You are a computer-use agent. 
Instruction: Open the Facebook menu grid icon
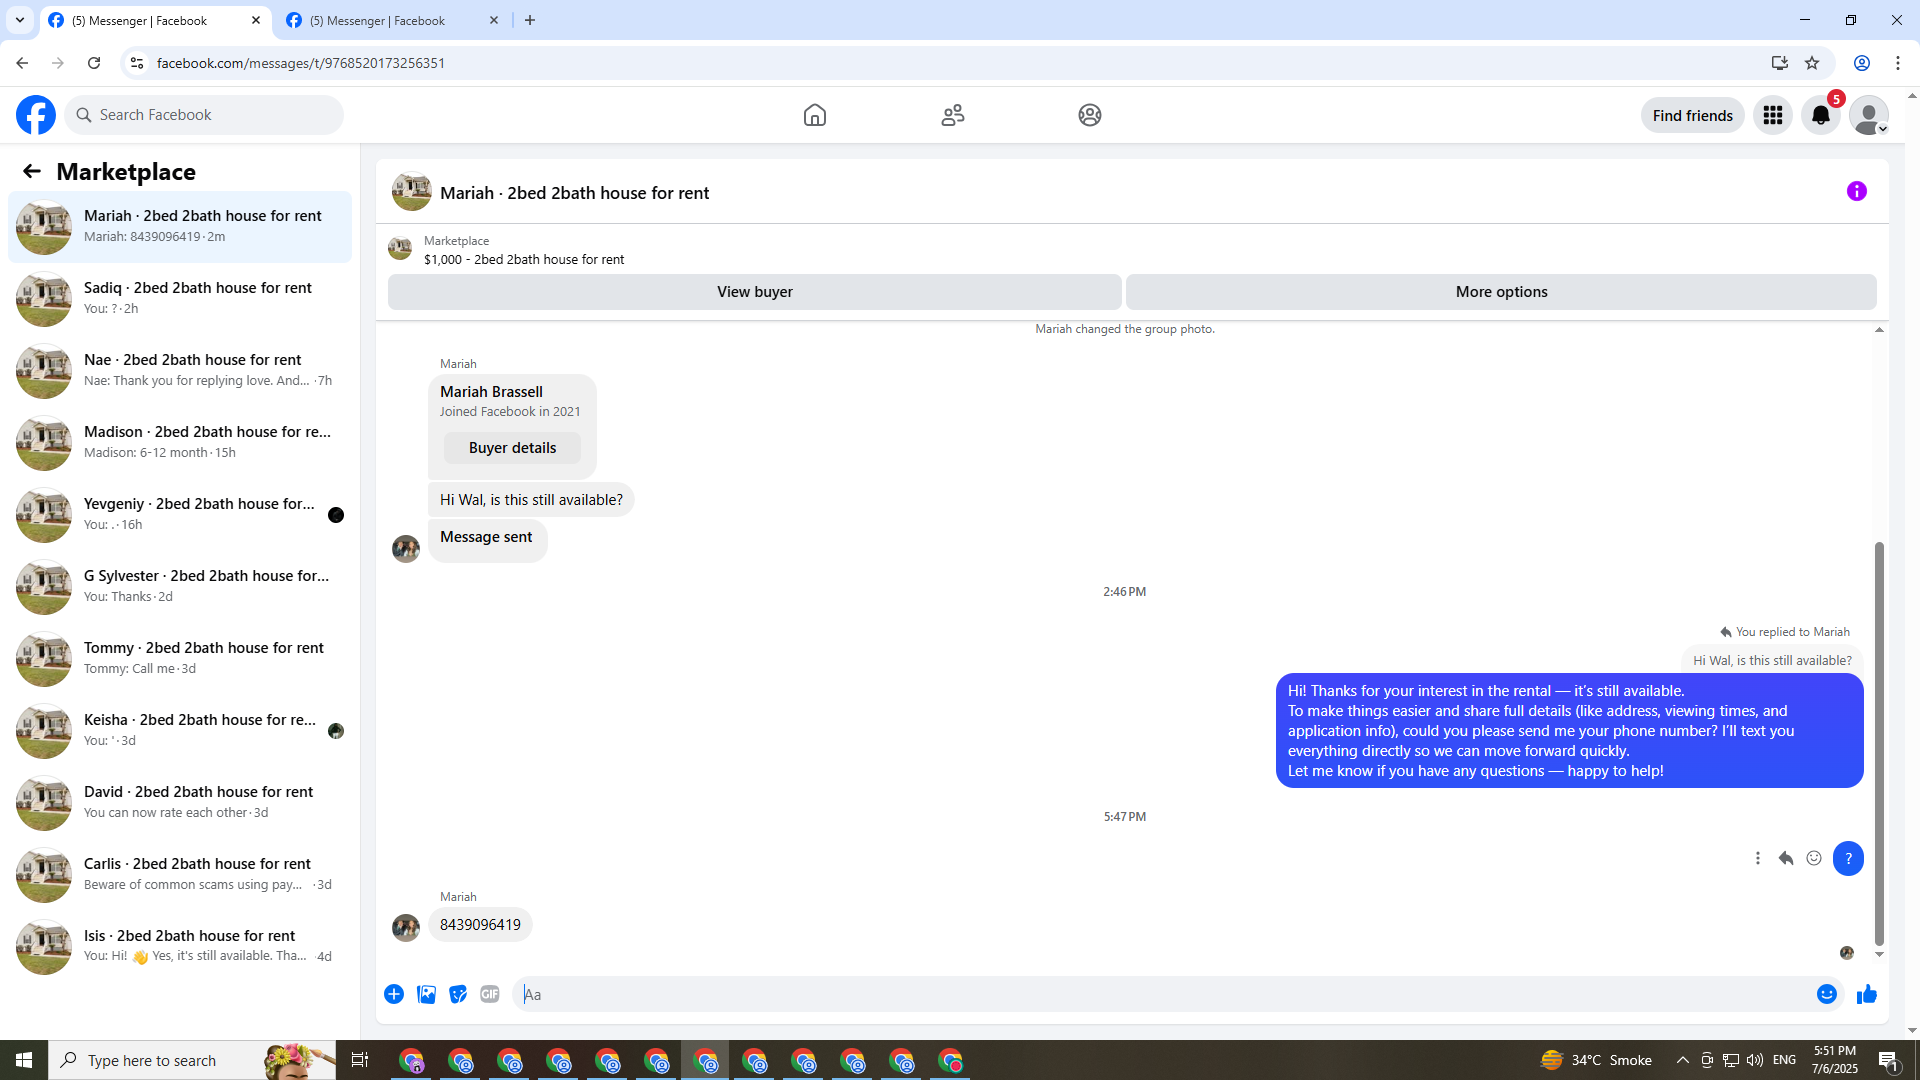1773,115
